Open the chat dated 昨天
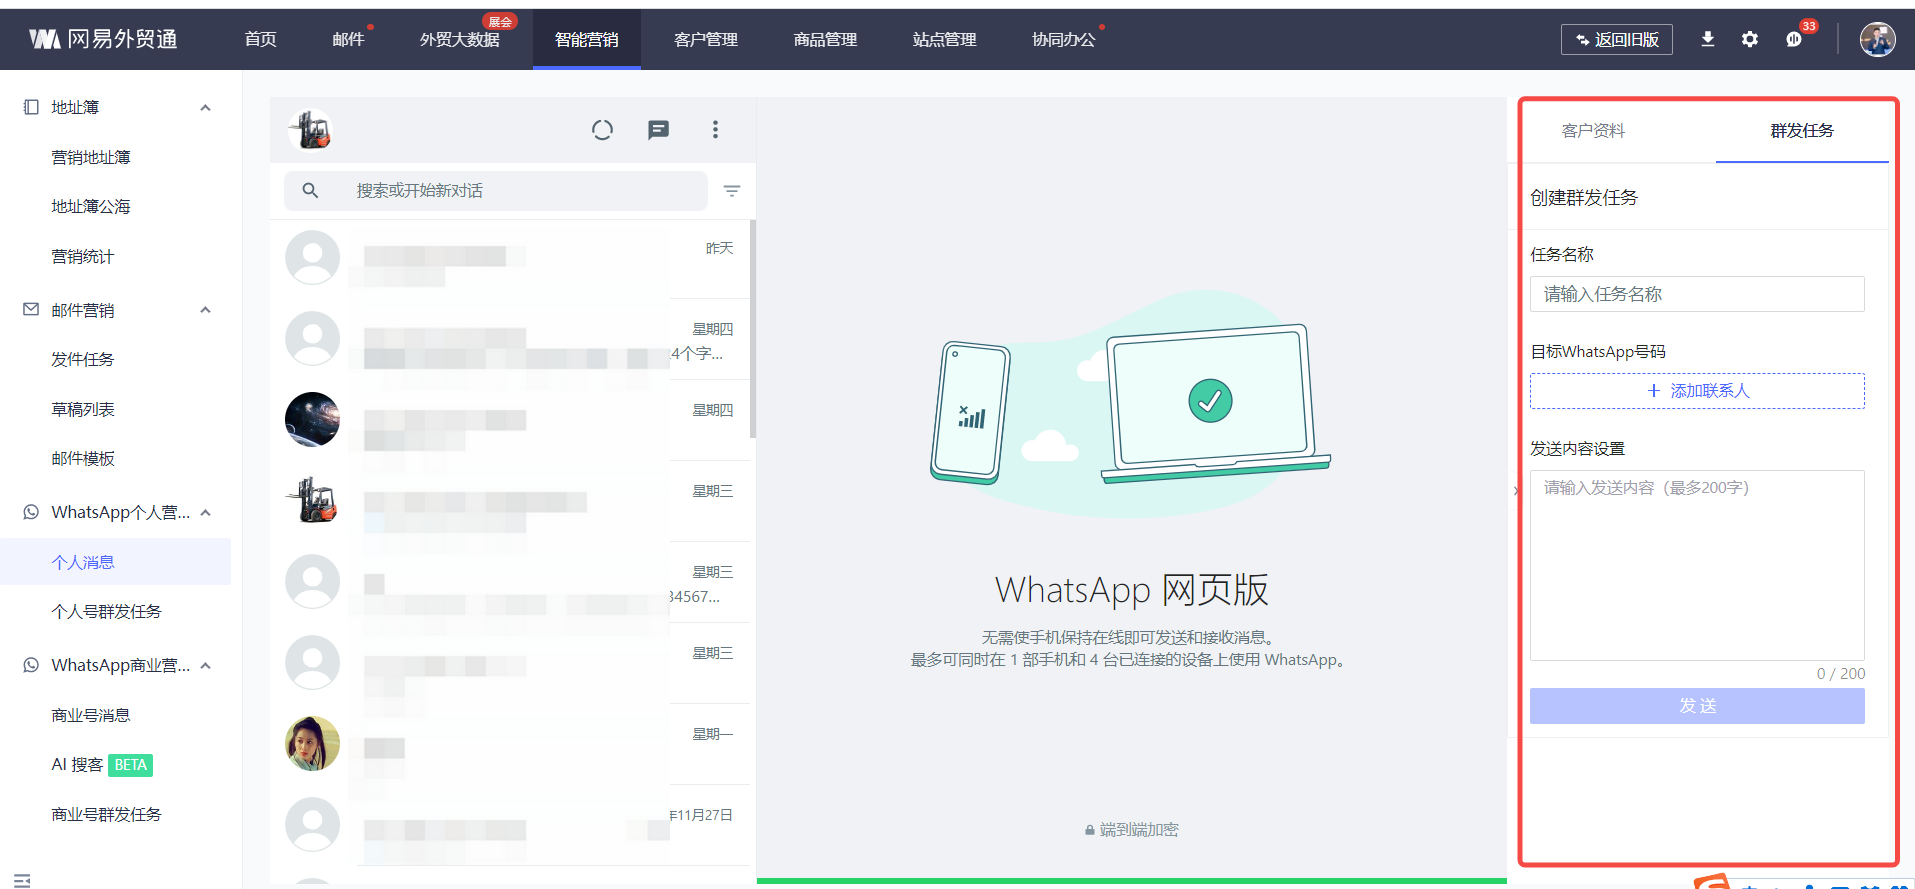 click(x=510, y=258)
